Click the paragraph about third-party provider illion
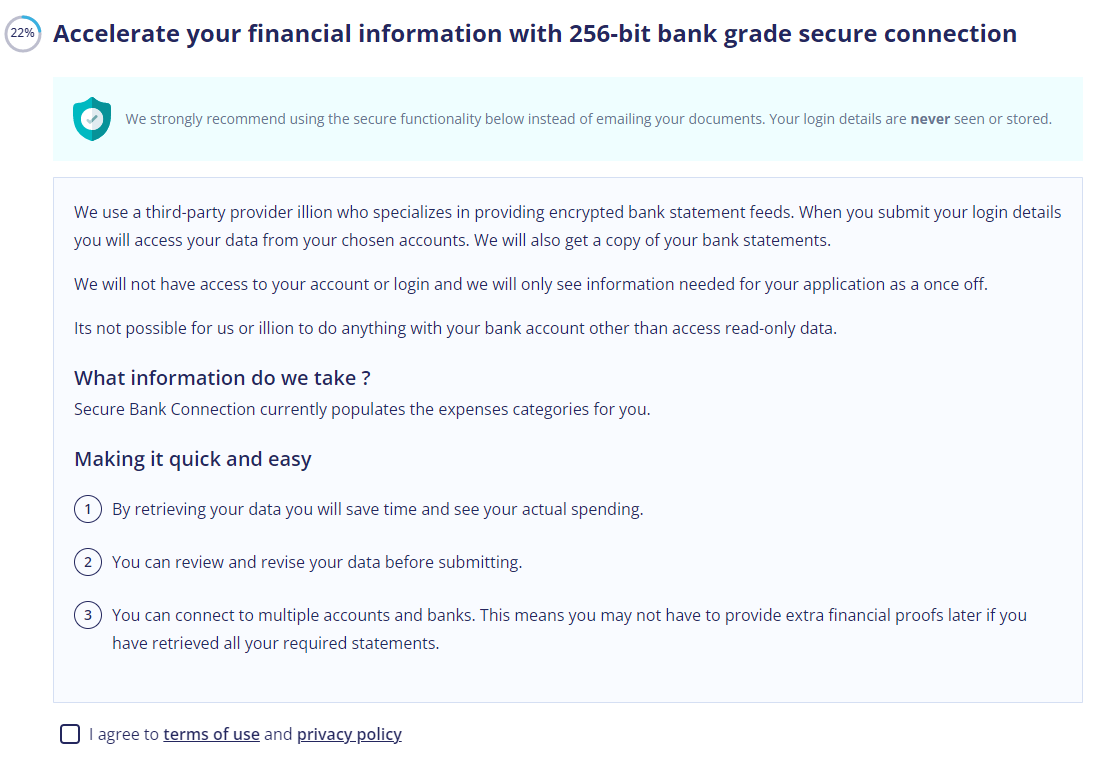The image size is (1111, 758). click(x=568, y=226)
